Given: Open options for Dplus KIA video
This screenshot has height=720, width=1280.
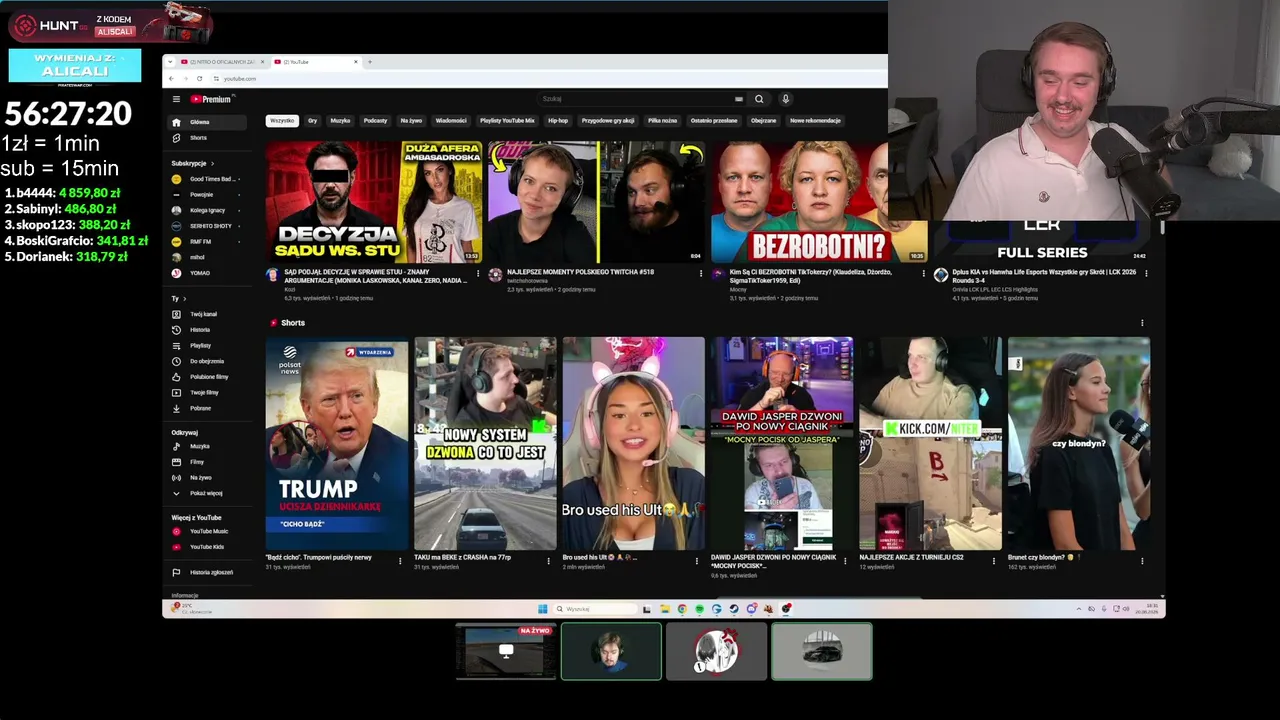Looking at the screenshot, I should [x=1145, y=273].
